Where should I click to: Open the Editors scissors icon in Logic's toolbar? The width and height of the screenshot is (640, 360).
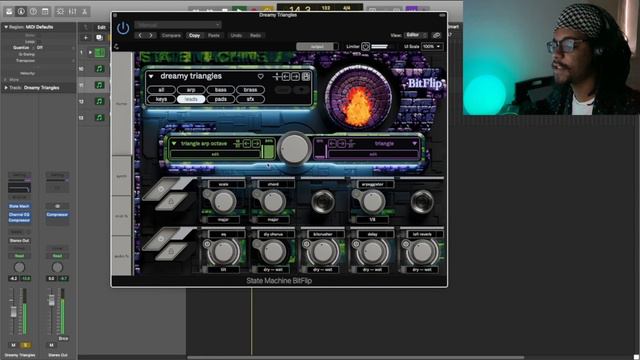pos(84,11)
